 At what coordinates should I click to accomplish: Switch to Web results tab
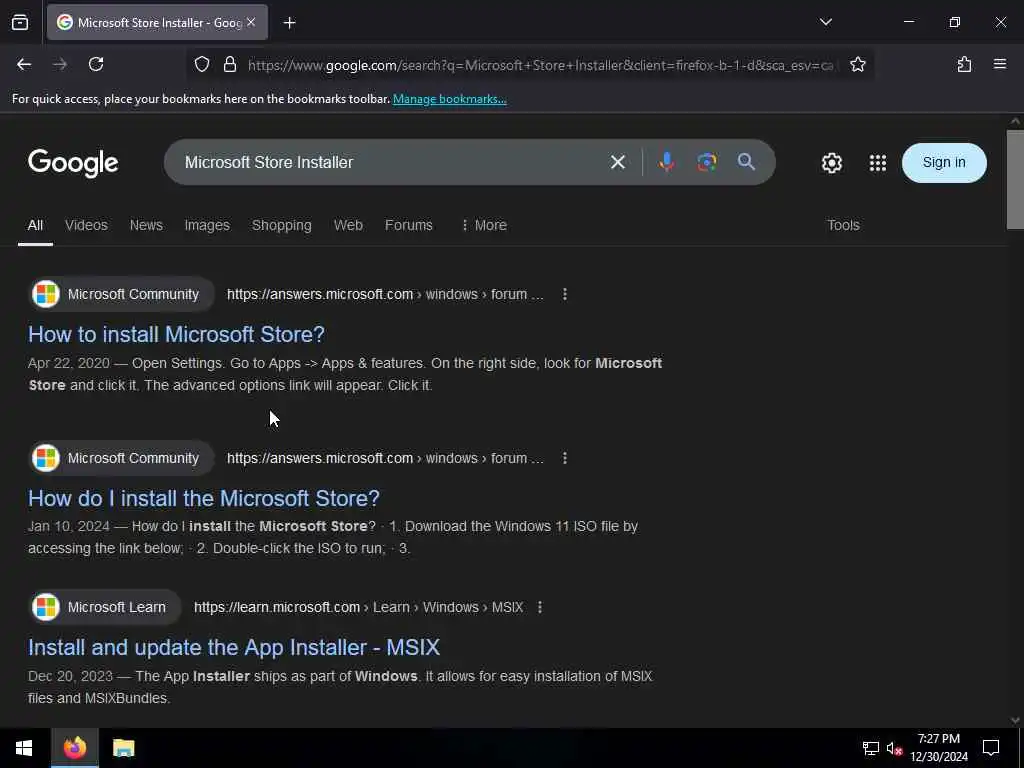pos(348,225)
